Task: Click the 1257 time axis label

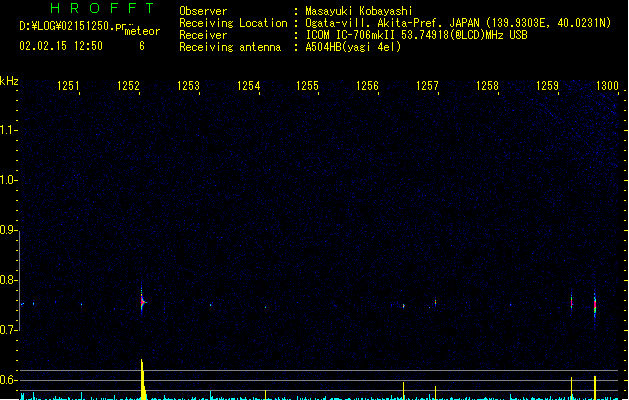Action: click(427, 86)
